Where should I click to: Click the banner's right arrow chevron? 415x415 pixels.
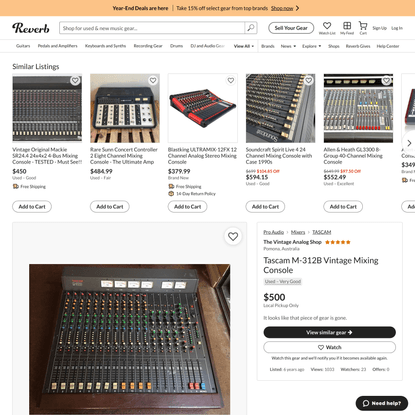tap(297, 8)
